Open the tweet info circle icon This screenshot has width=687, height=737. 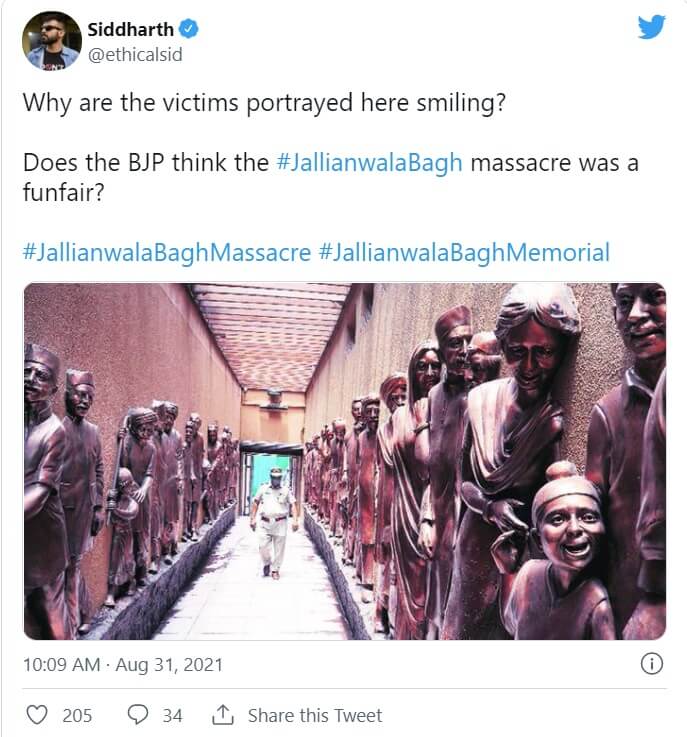(x=651, y=664)
